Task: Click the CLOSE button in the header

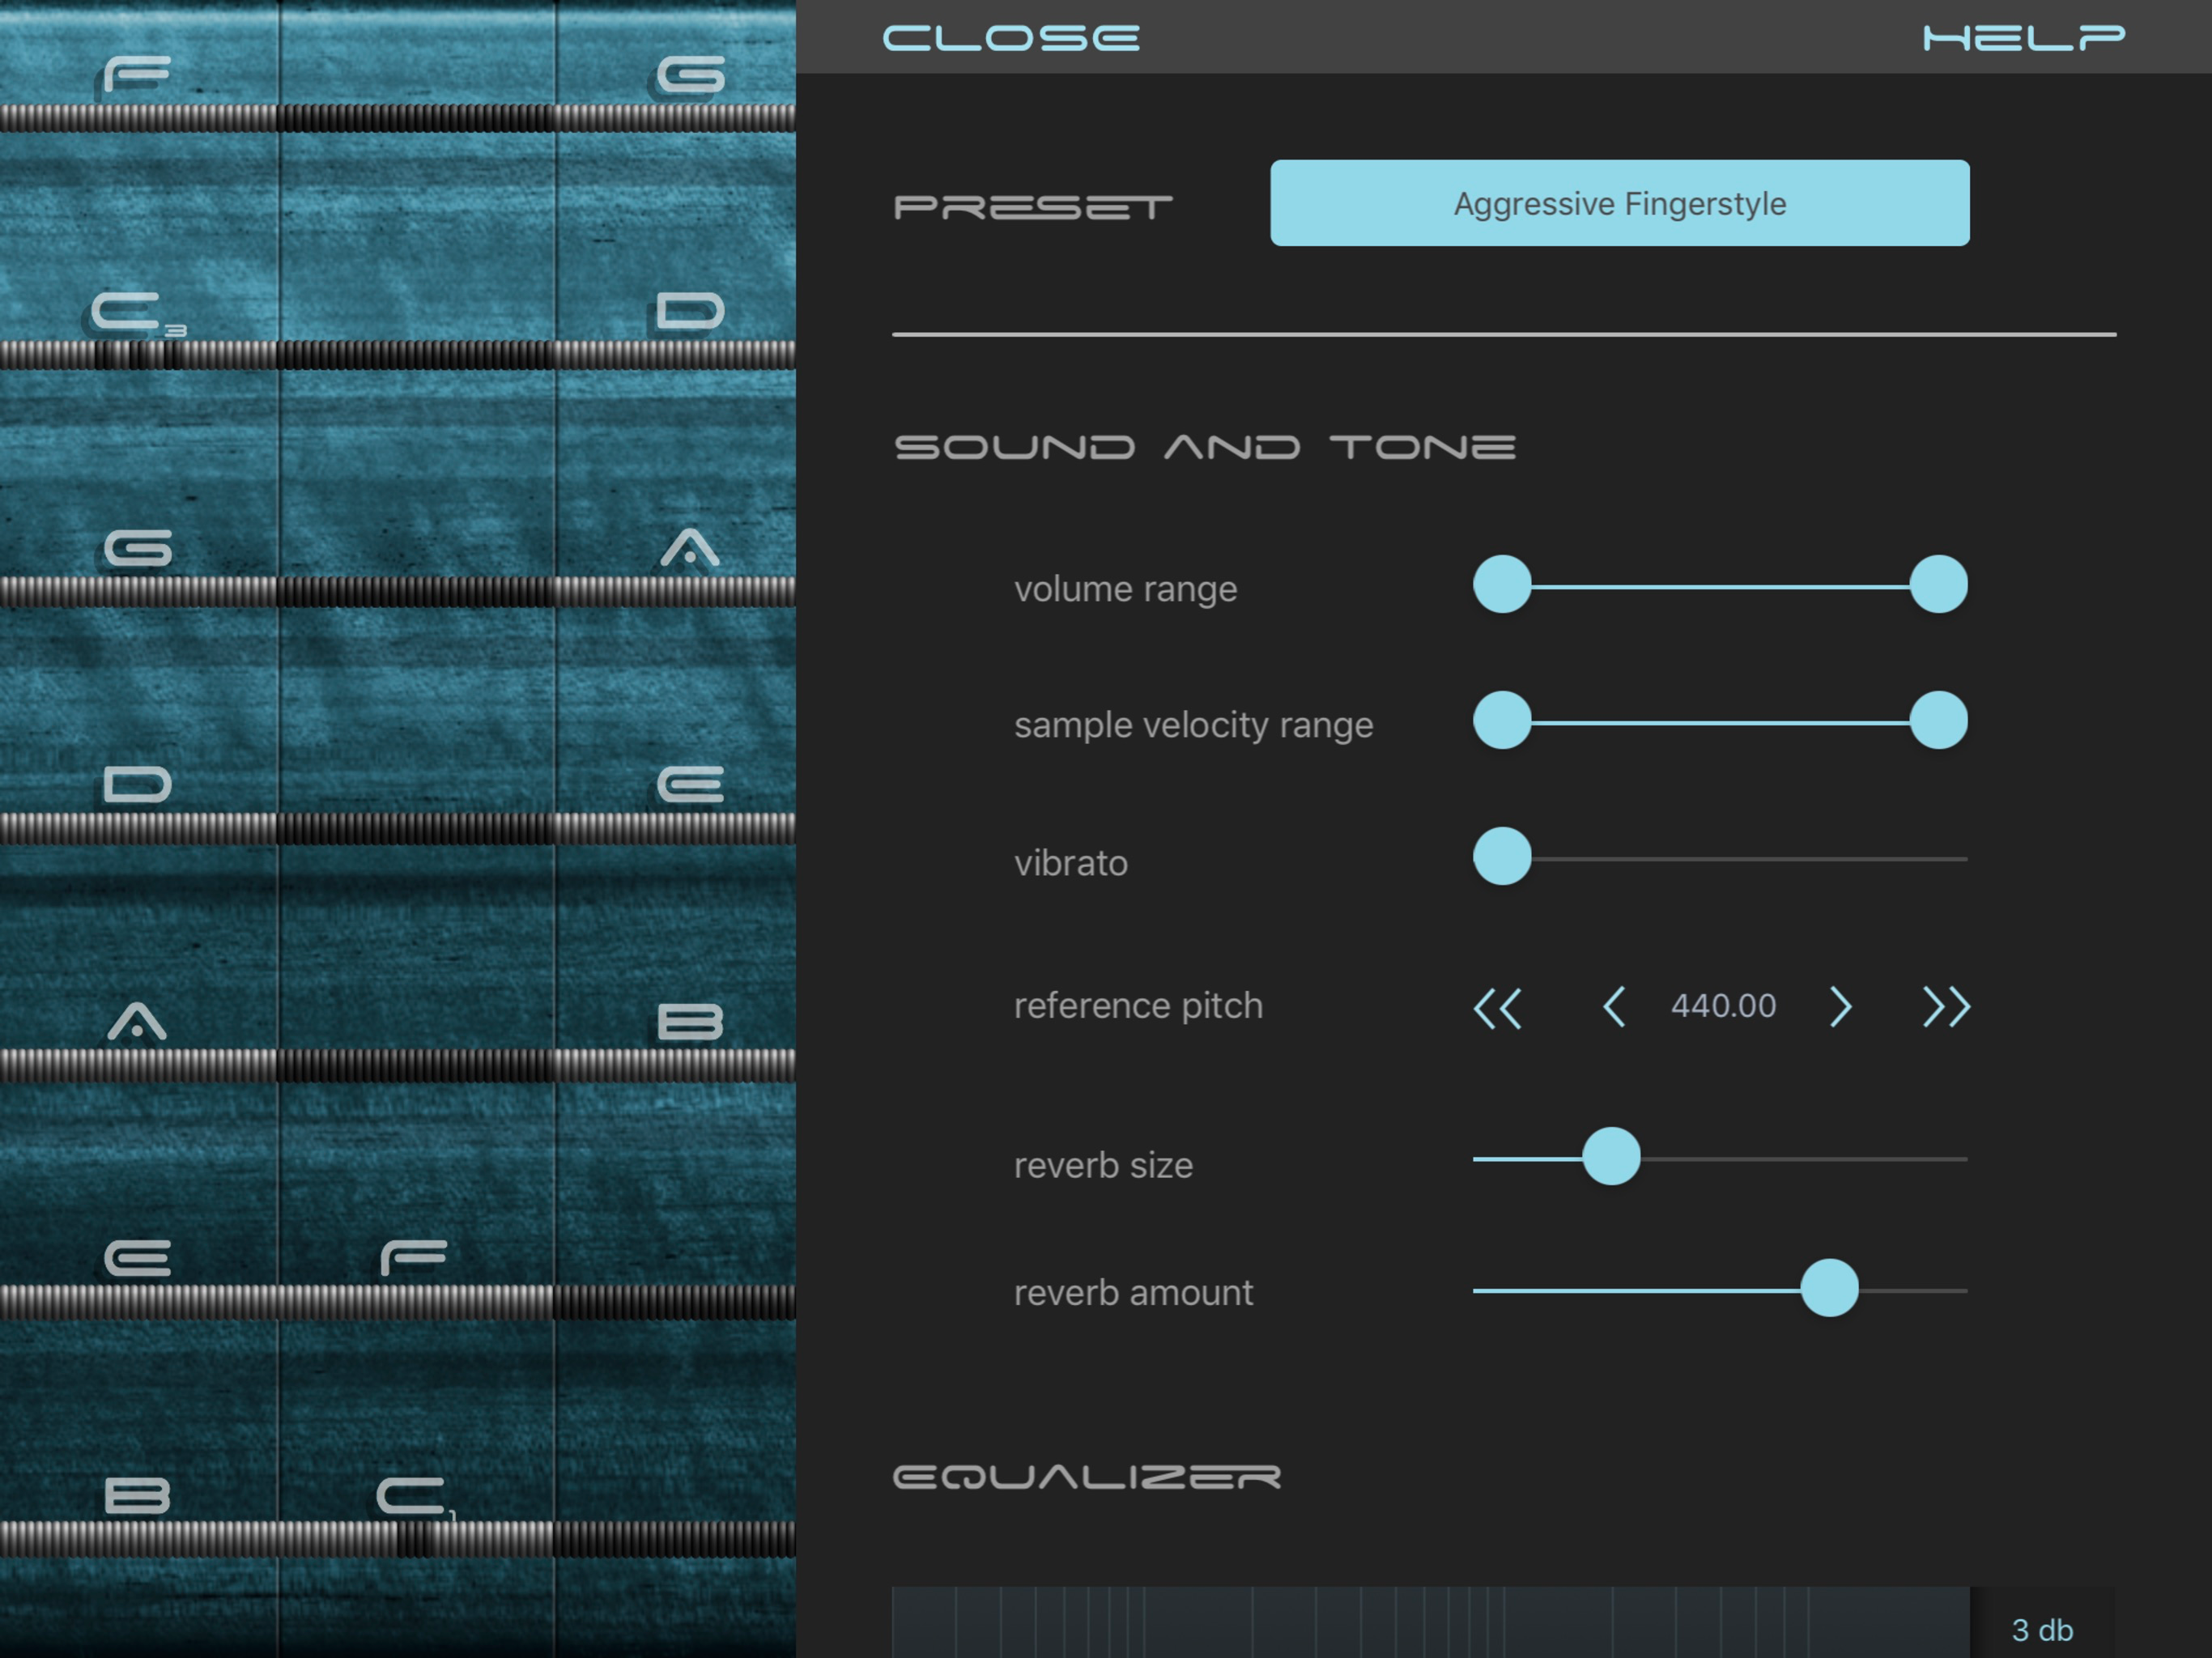Action: coord(1011,38)
